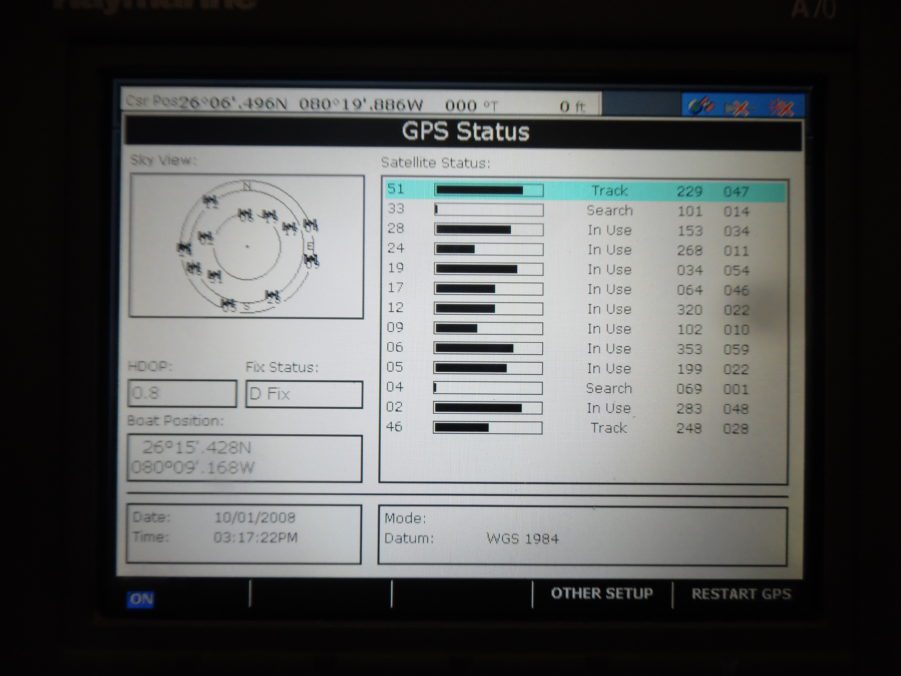This screenshot has height=676, width=901.
Task: Click the GPS Status title bar
Action: point(463,132)
